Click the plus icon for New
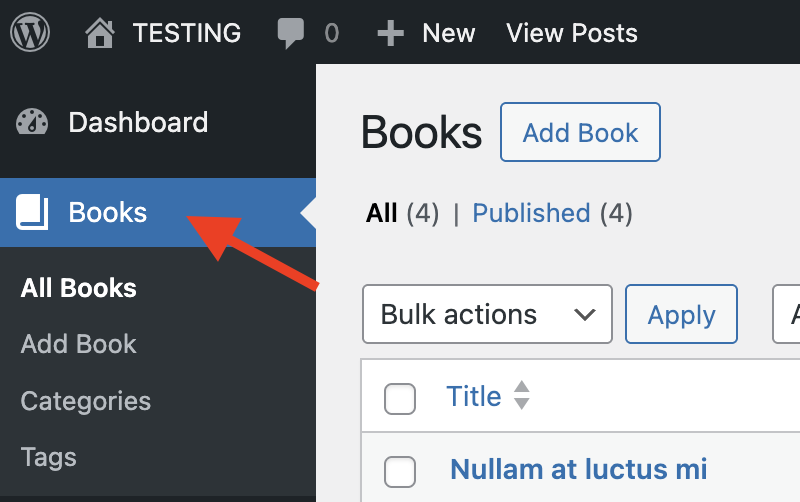This screenshot has height=502, width=800. [390, 34]
